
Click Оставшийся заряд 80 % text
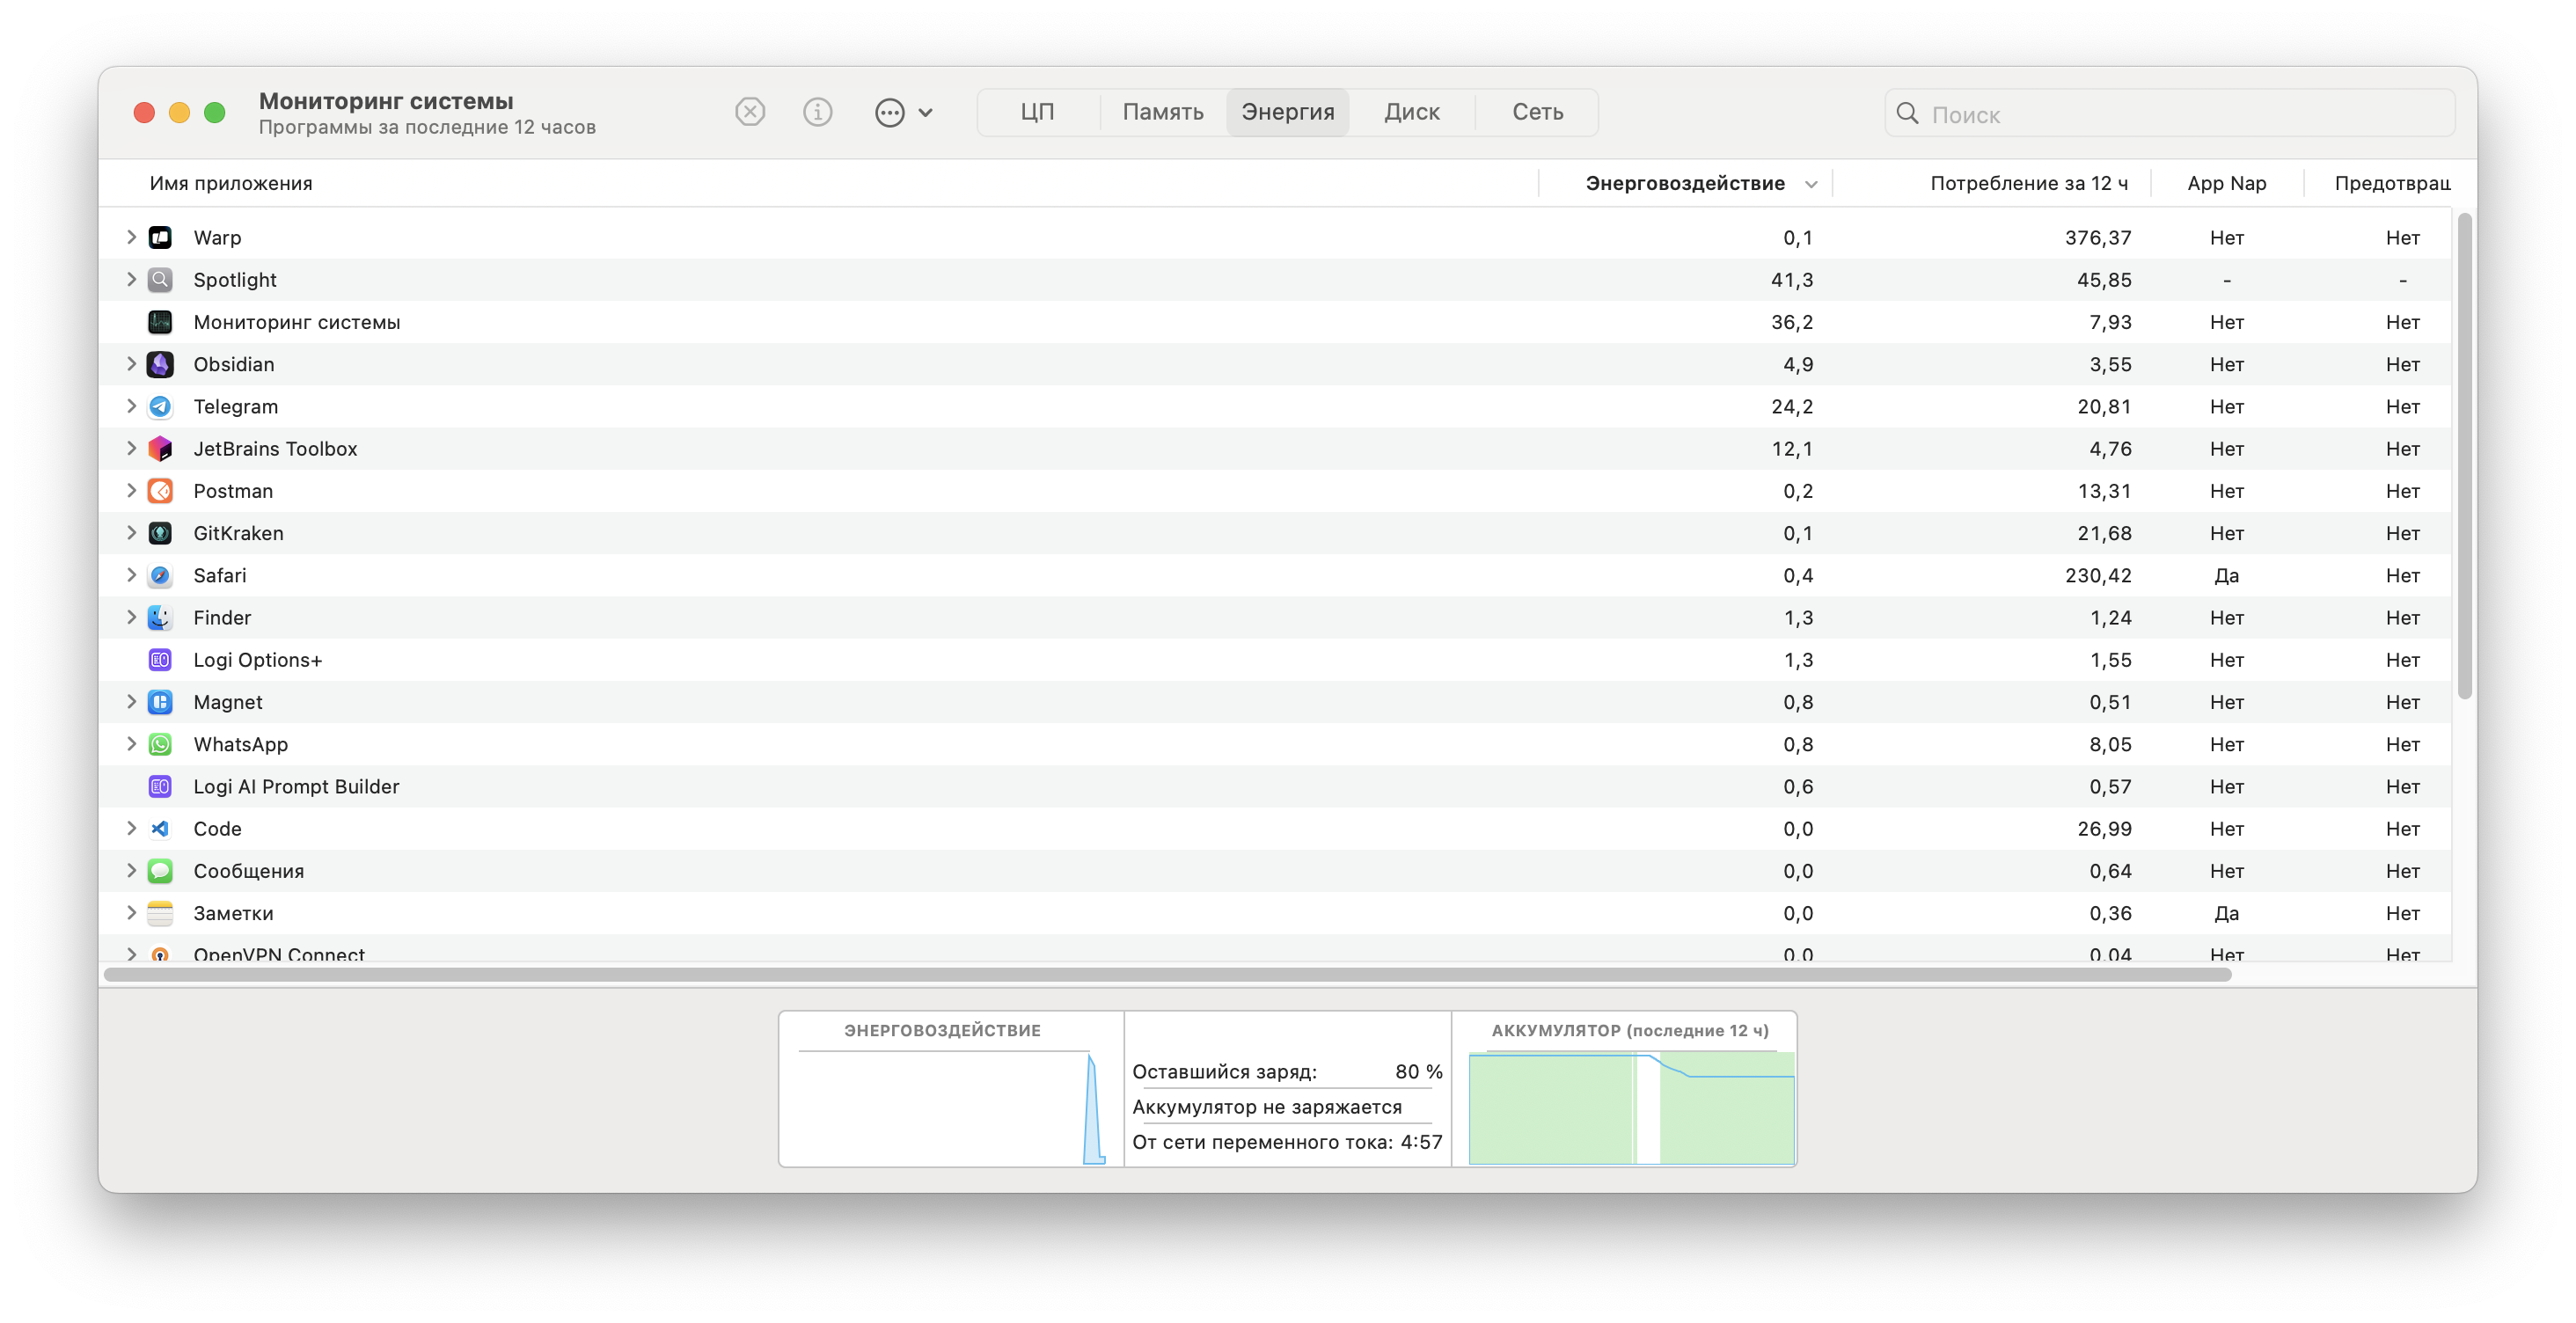1287,1071
